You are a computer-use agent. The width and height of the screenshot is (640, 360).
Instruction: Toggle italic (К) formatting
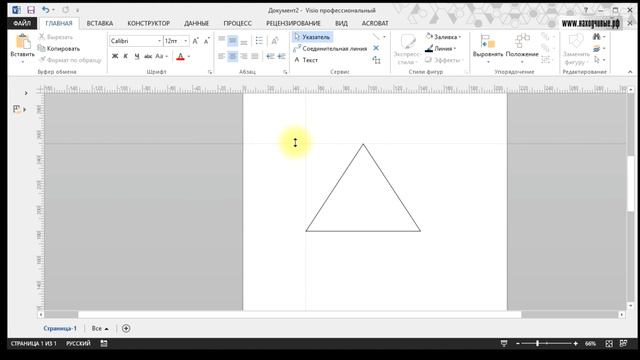pyautogui.click(x=126, y=56)
